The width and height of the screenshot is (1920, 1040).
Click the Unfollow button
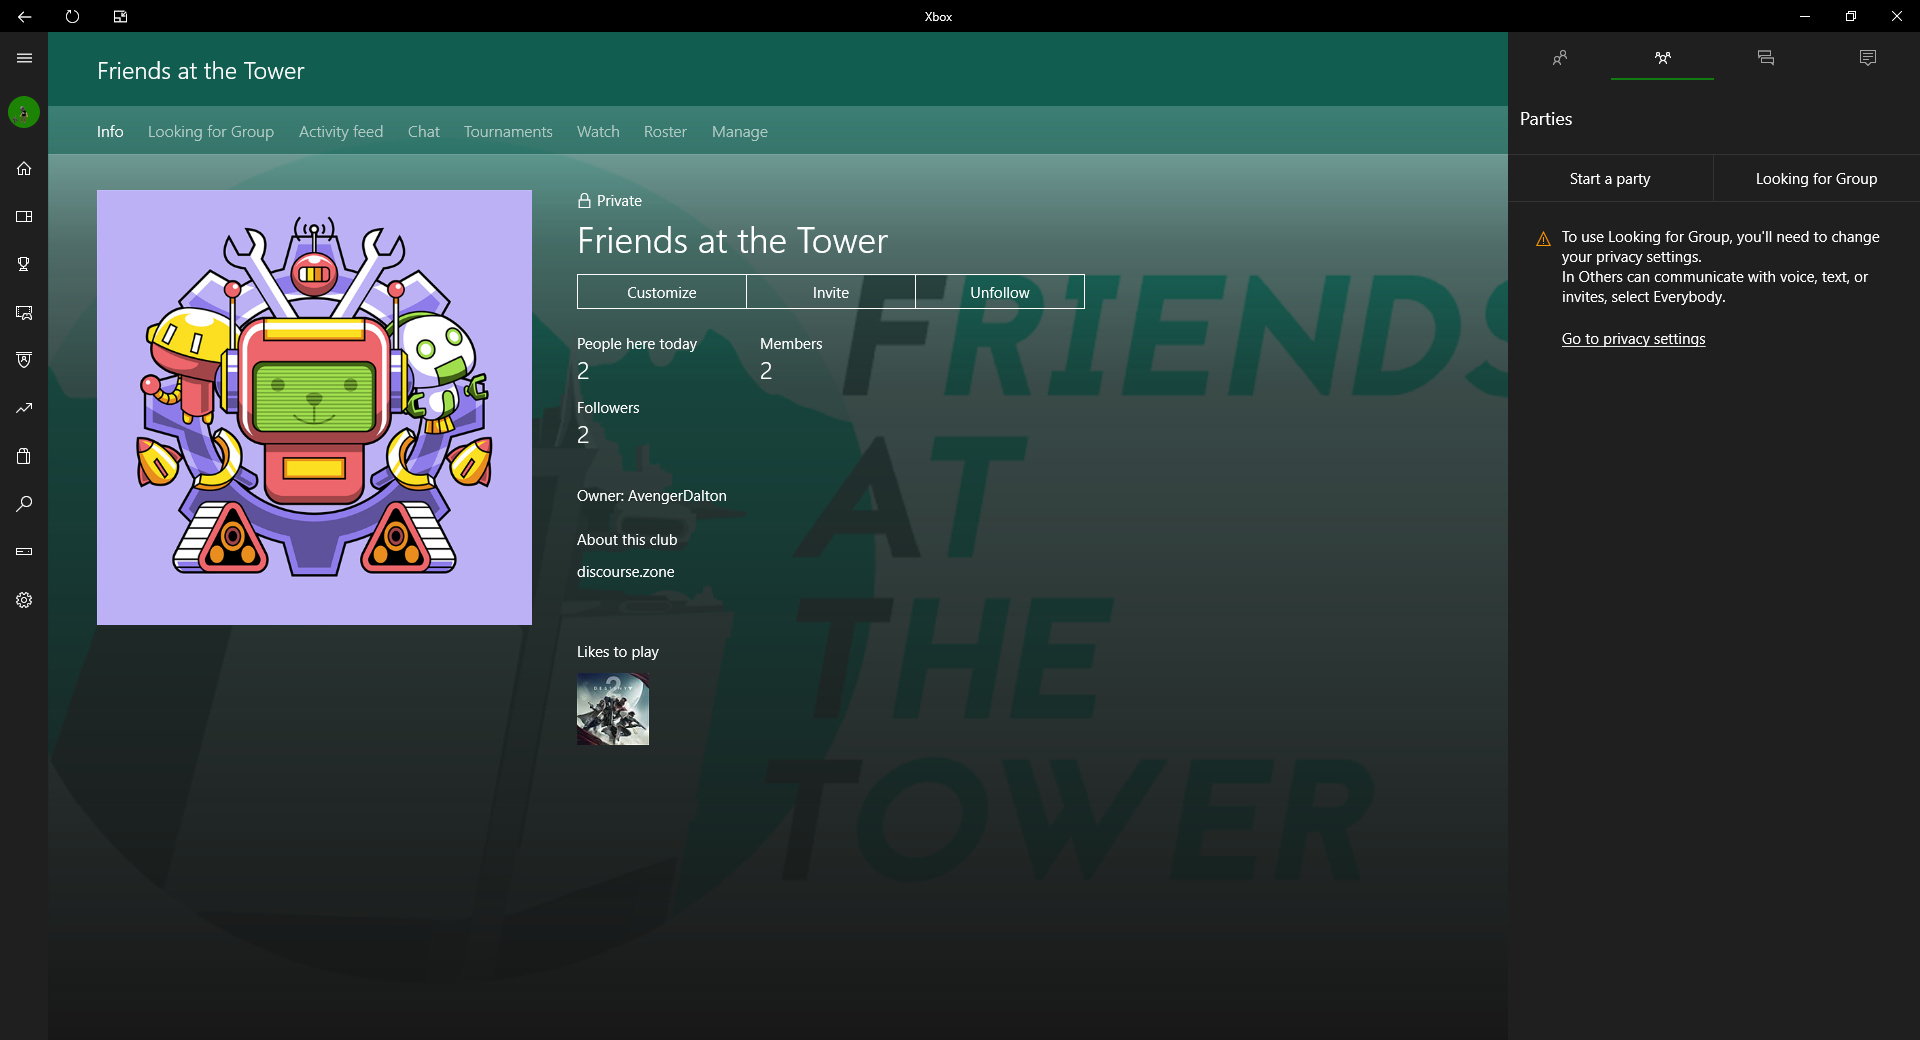pyautogui.click(x=999, y=292)
